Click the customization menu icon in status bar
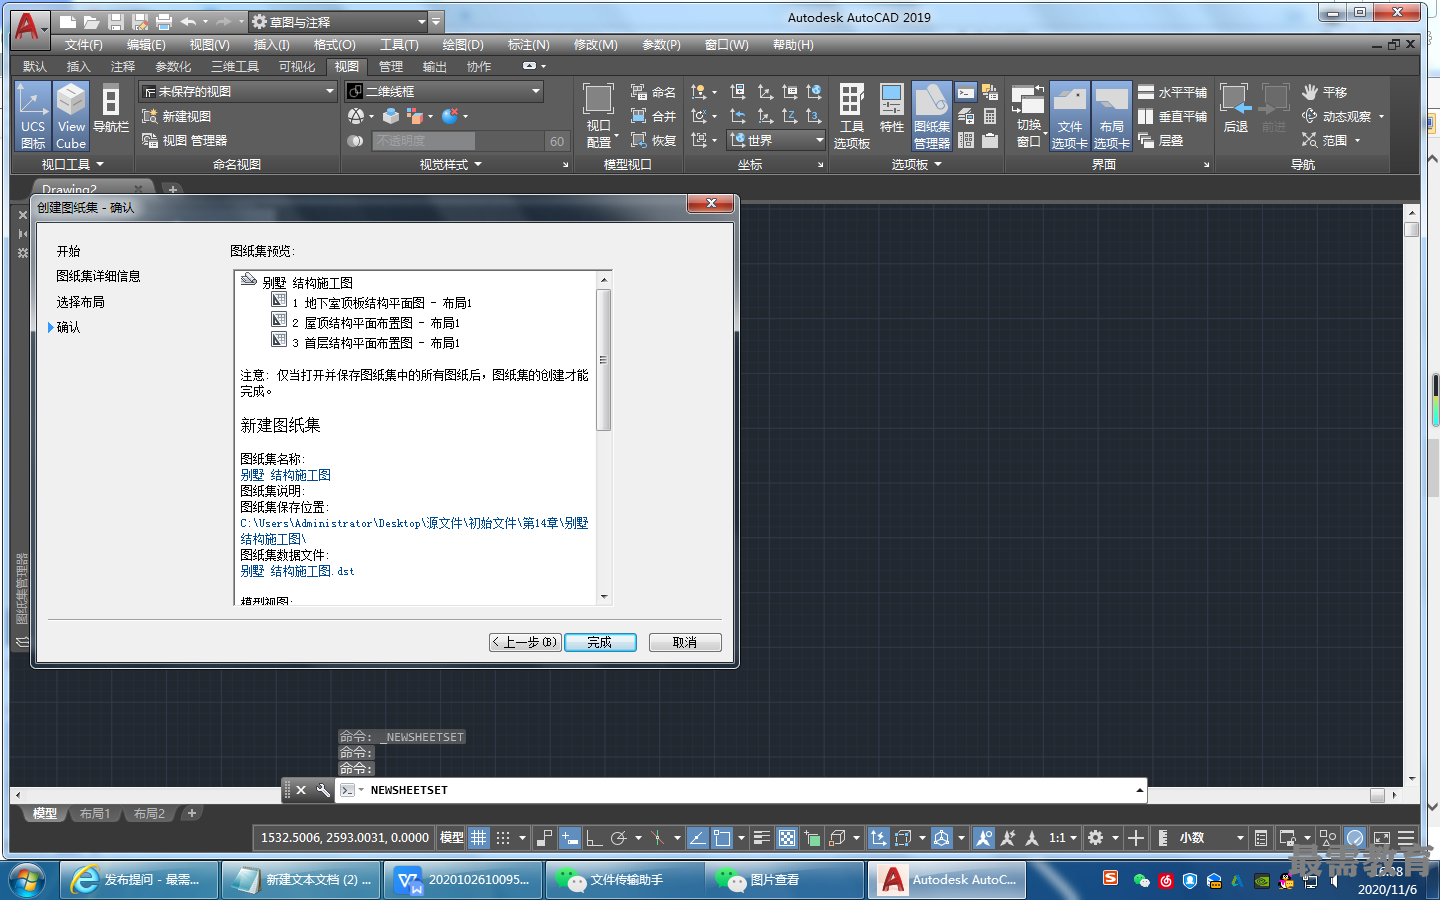This screenshot has height=900, width=1440. (1406, 837)
